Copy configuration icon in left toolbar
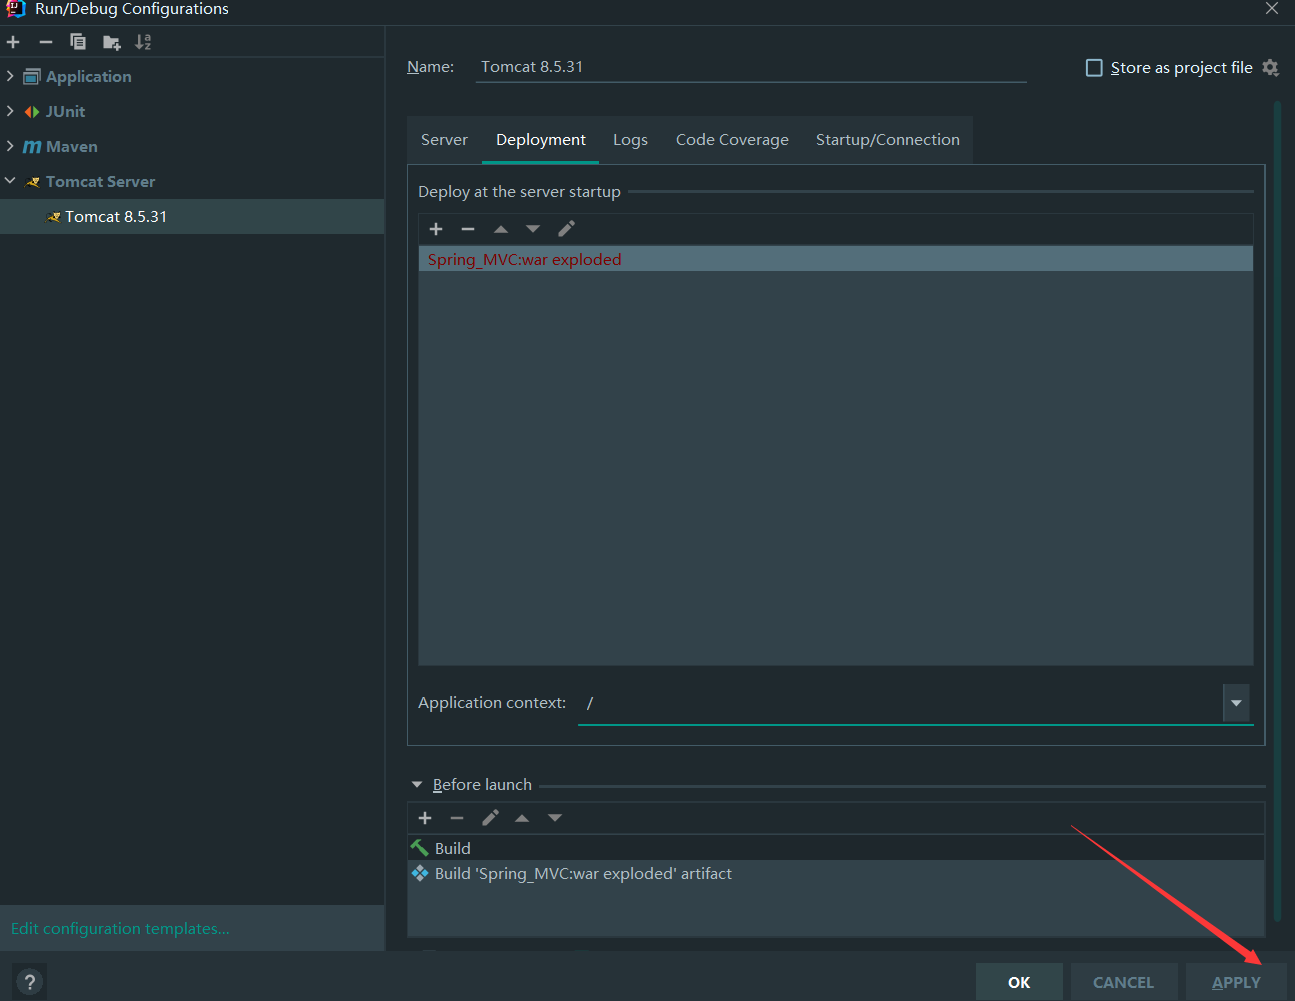Screen dimensions: 1295x1001 coord(78,42)
